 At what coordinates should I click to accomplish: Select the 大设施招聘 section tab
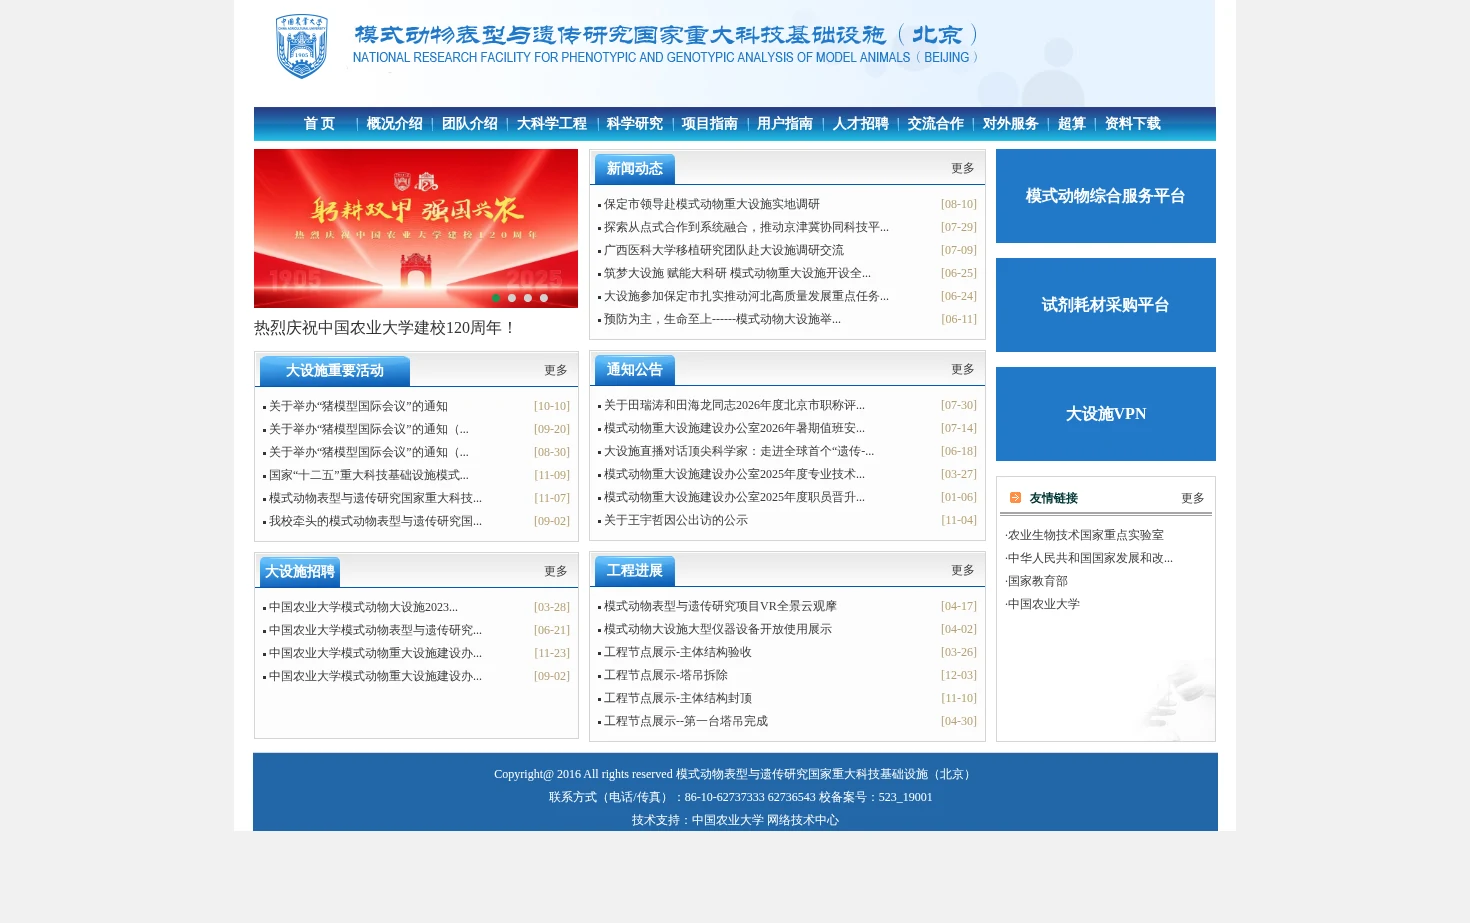(300, 572)
